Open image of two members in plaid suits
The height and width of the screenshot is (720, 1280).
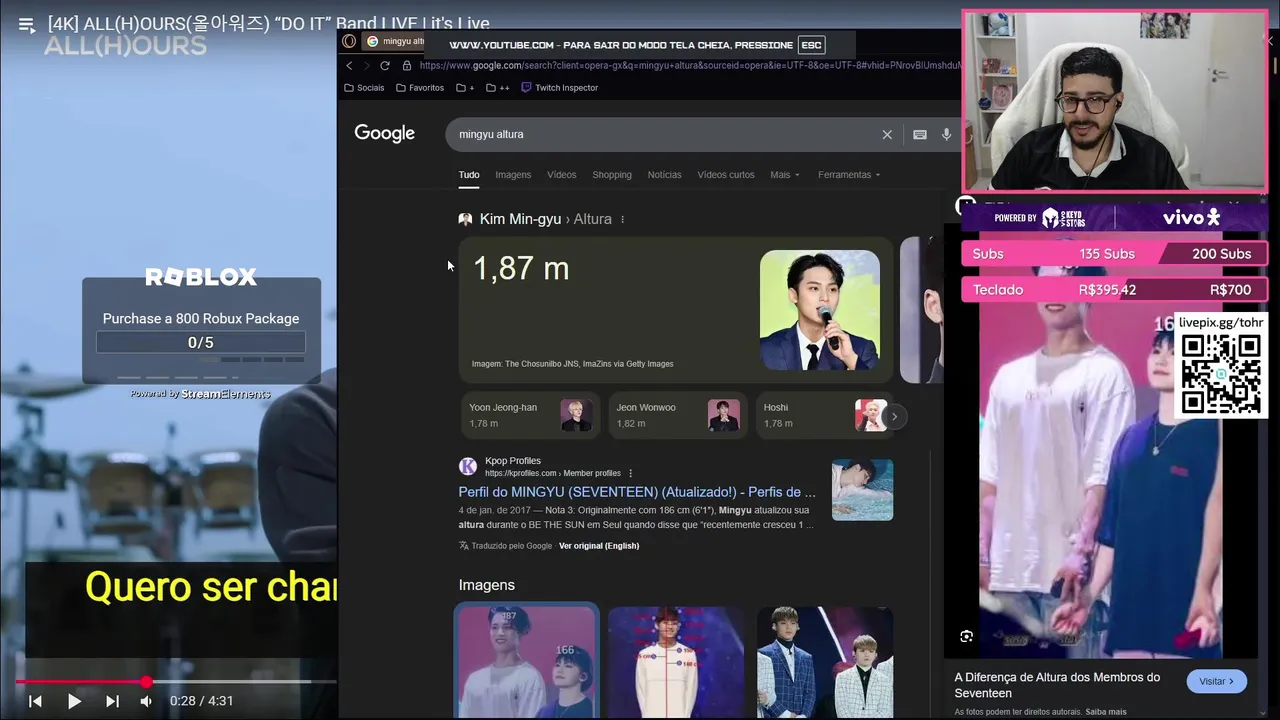825,662
